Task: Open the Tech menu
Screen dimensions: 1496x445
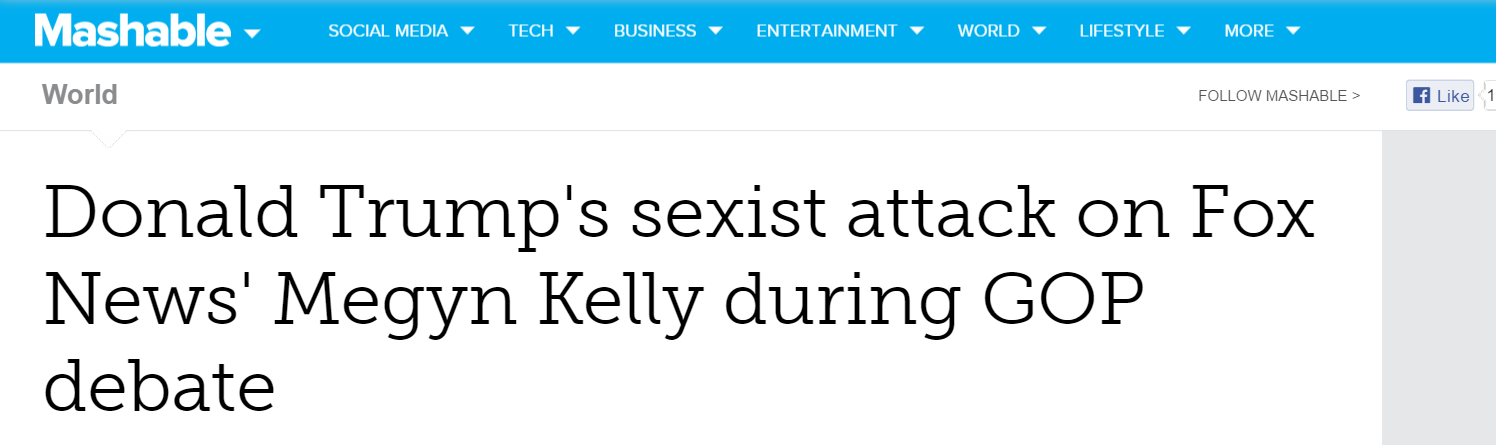Action: click(531, 31)
